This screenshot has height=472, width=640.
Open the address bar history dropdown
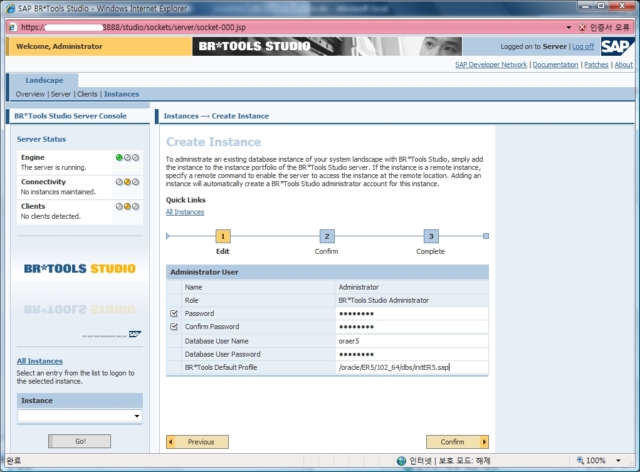click(x=569, y=27)
